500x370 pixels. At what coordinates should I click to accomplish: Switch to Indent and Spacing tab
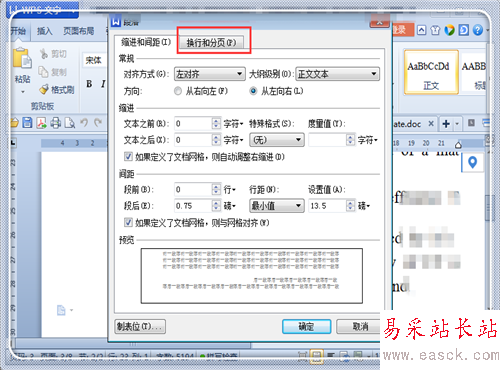pyautogui.click(x=146, y=42)
